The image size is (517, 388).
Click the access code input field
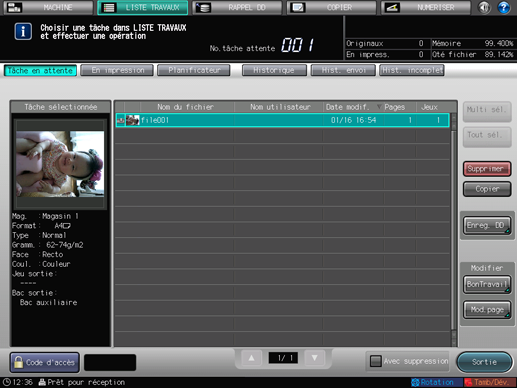click(x=110, y=362)
